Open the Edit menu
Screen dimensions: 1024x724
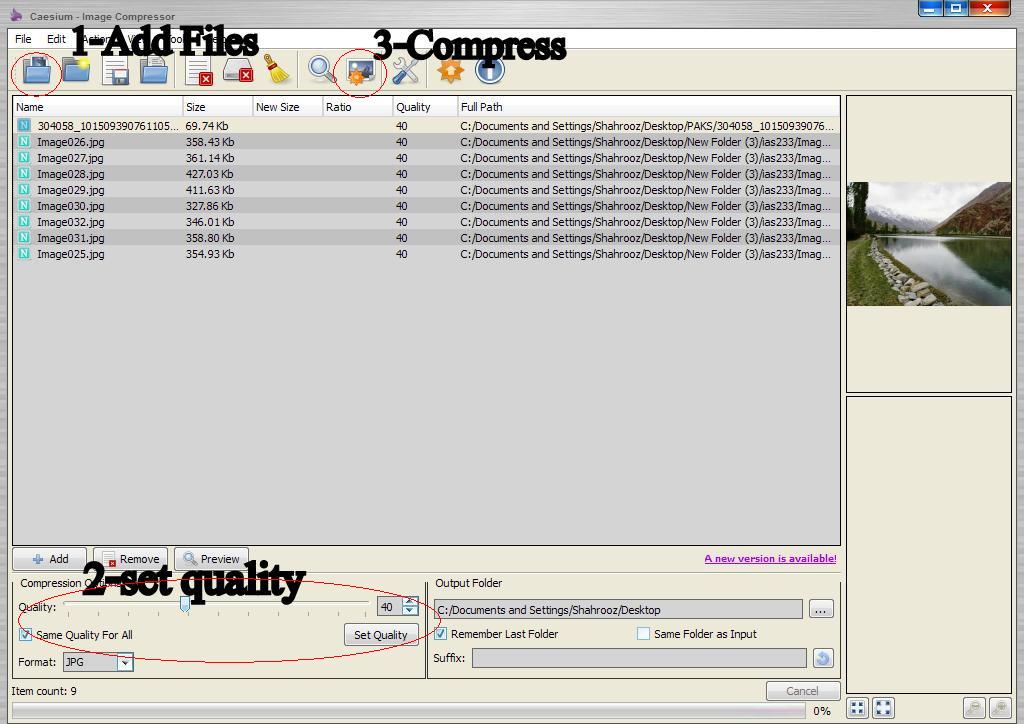[56, 39]
